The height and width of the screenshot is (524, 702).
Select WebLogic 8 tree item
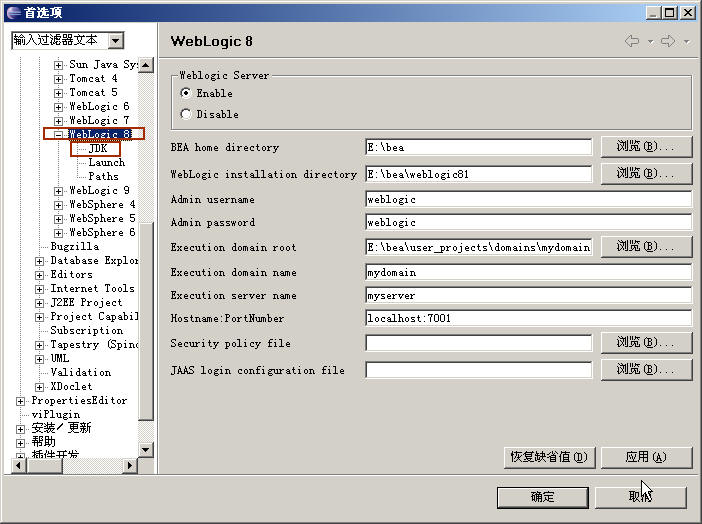click(x=100, y=134)
